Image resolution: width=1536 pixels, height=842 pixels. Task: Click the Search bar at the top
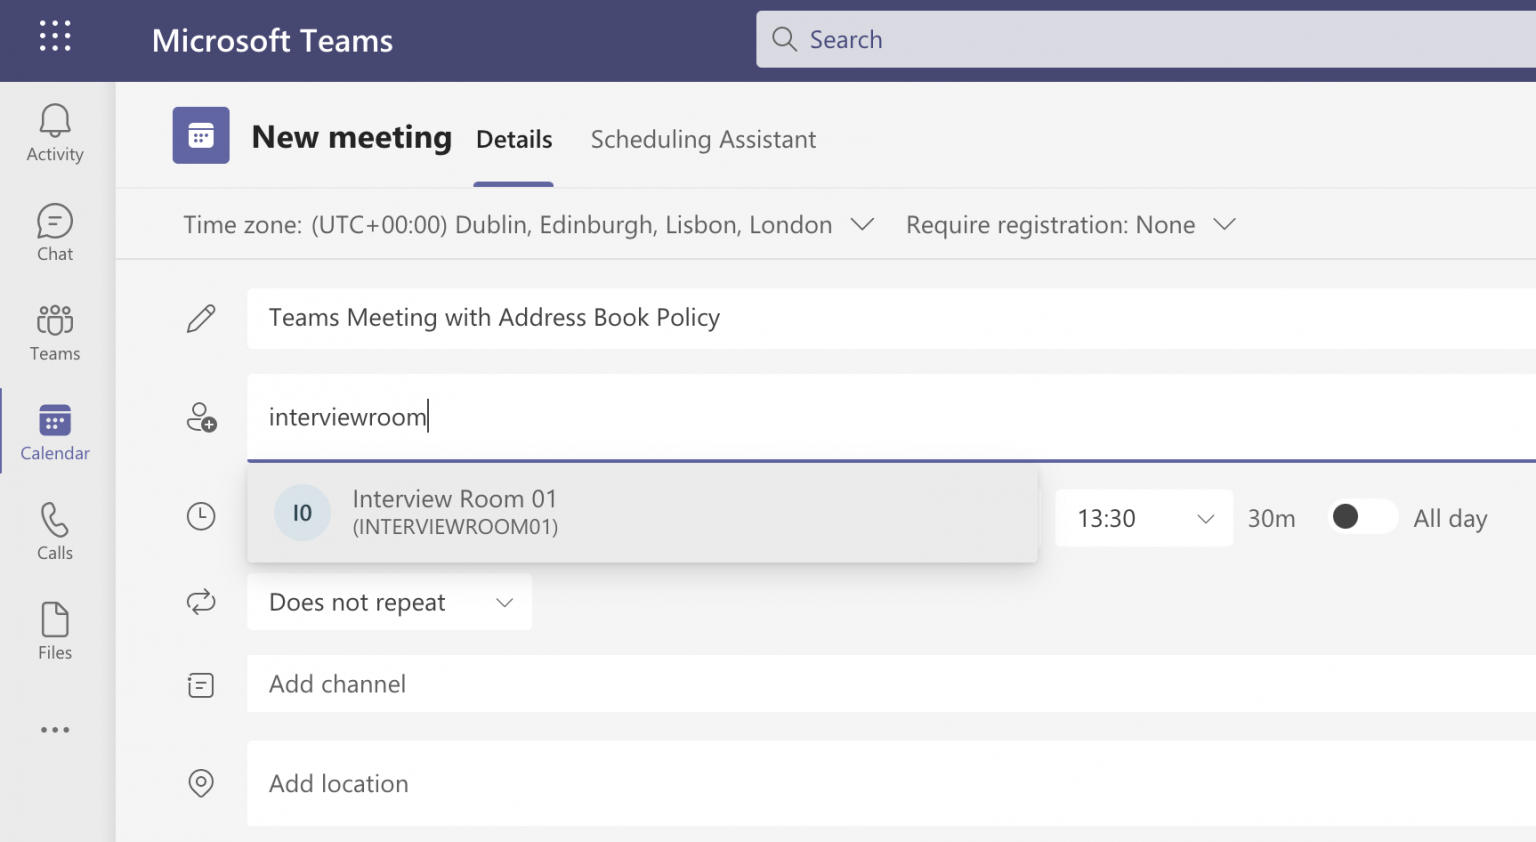click(x=1100, y=39)
